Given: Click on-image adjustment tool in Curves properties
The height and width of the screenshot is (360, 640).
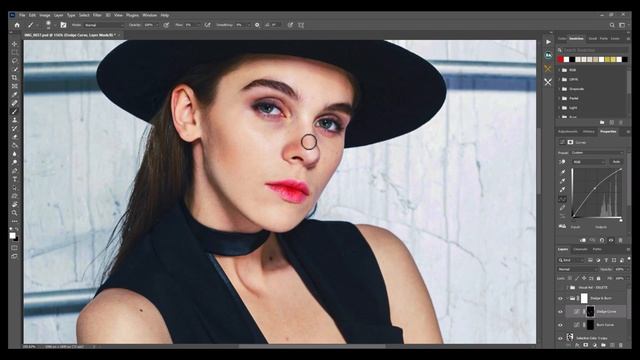Looking at the screenshot, I should (562, 162).
